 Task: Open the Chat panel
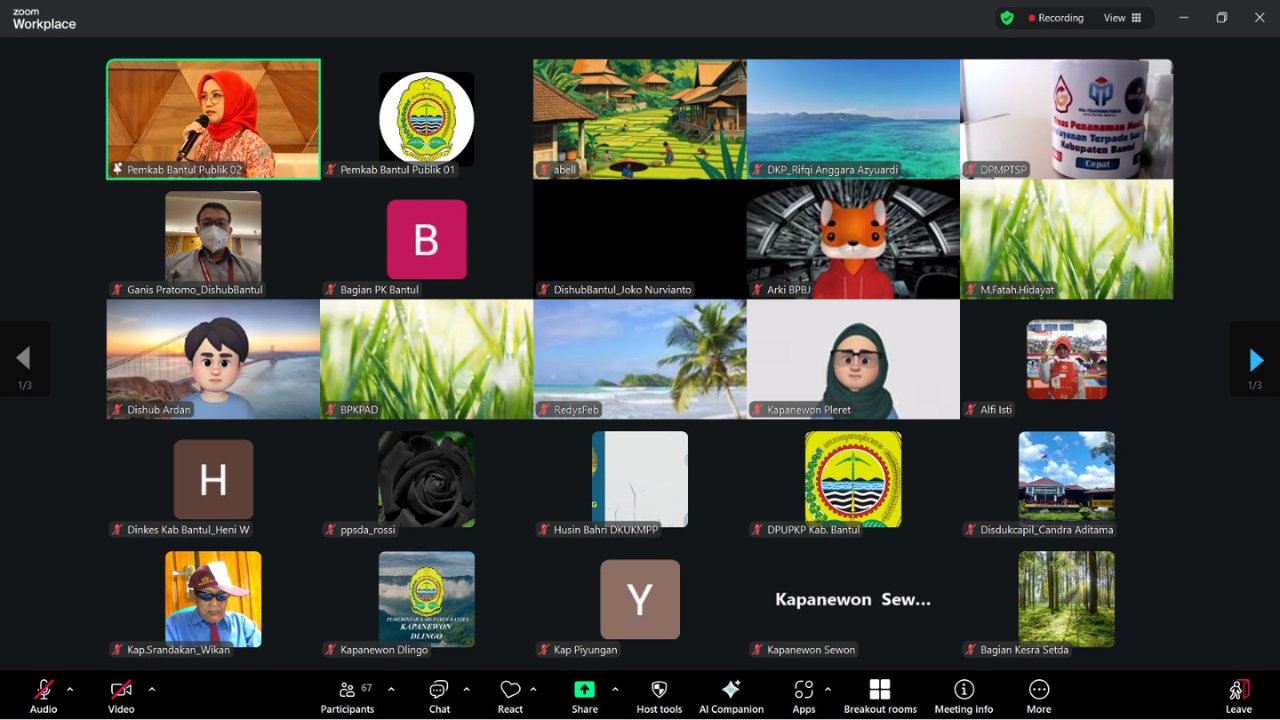(439, 695)
